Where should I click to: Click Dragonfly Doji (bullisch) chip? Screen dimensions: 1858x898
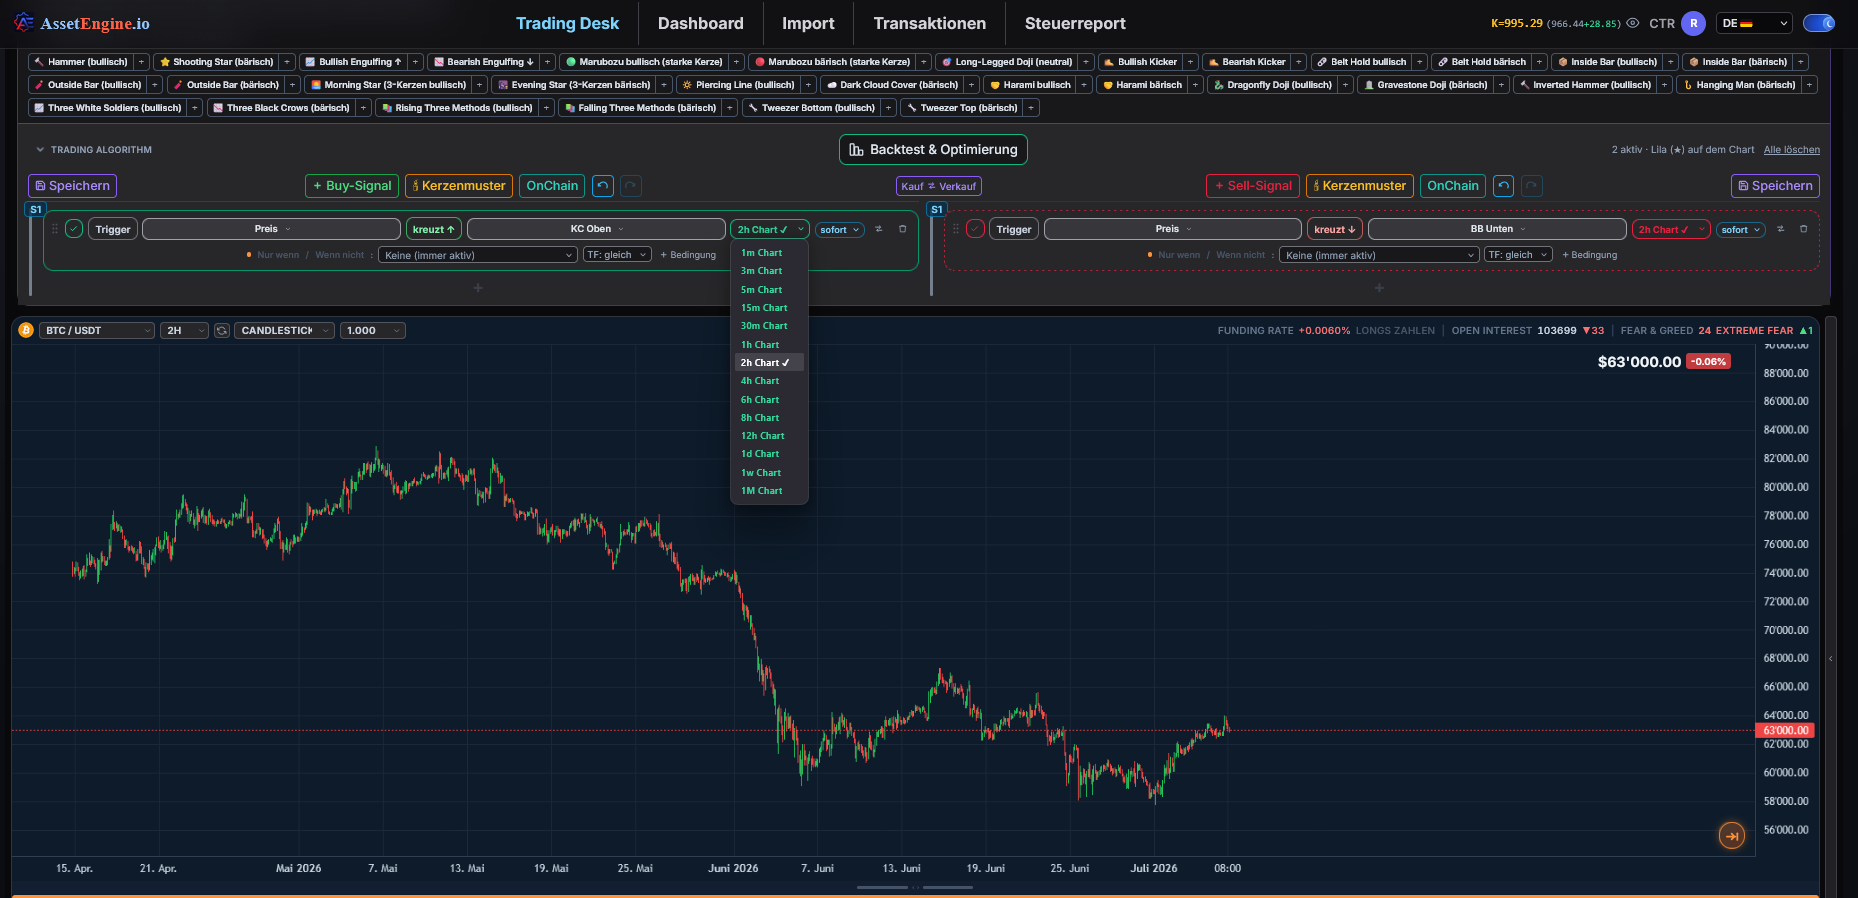(1272, 85)
